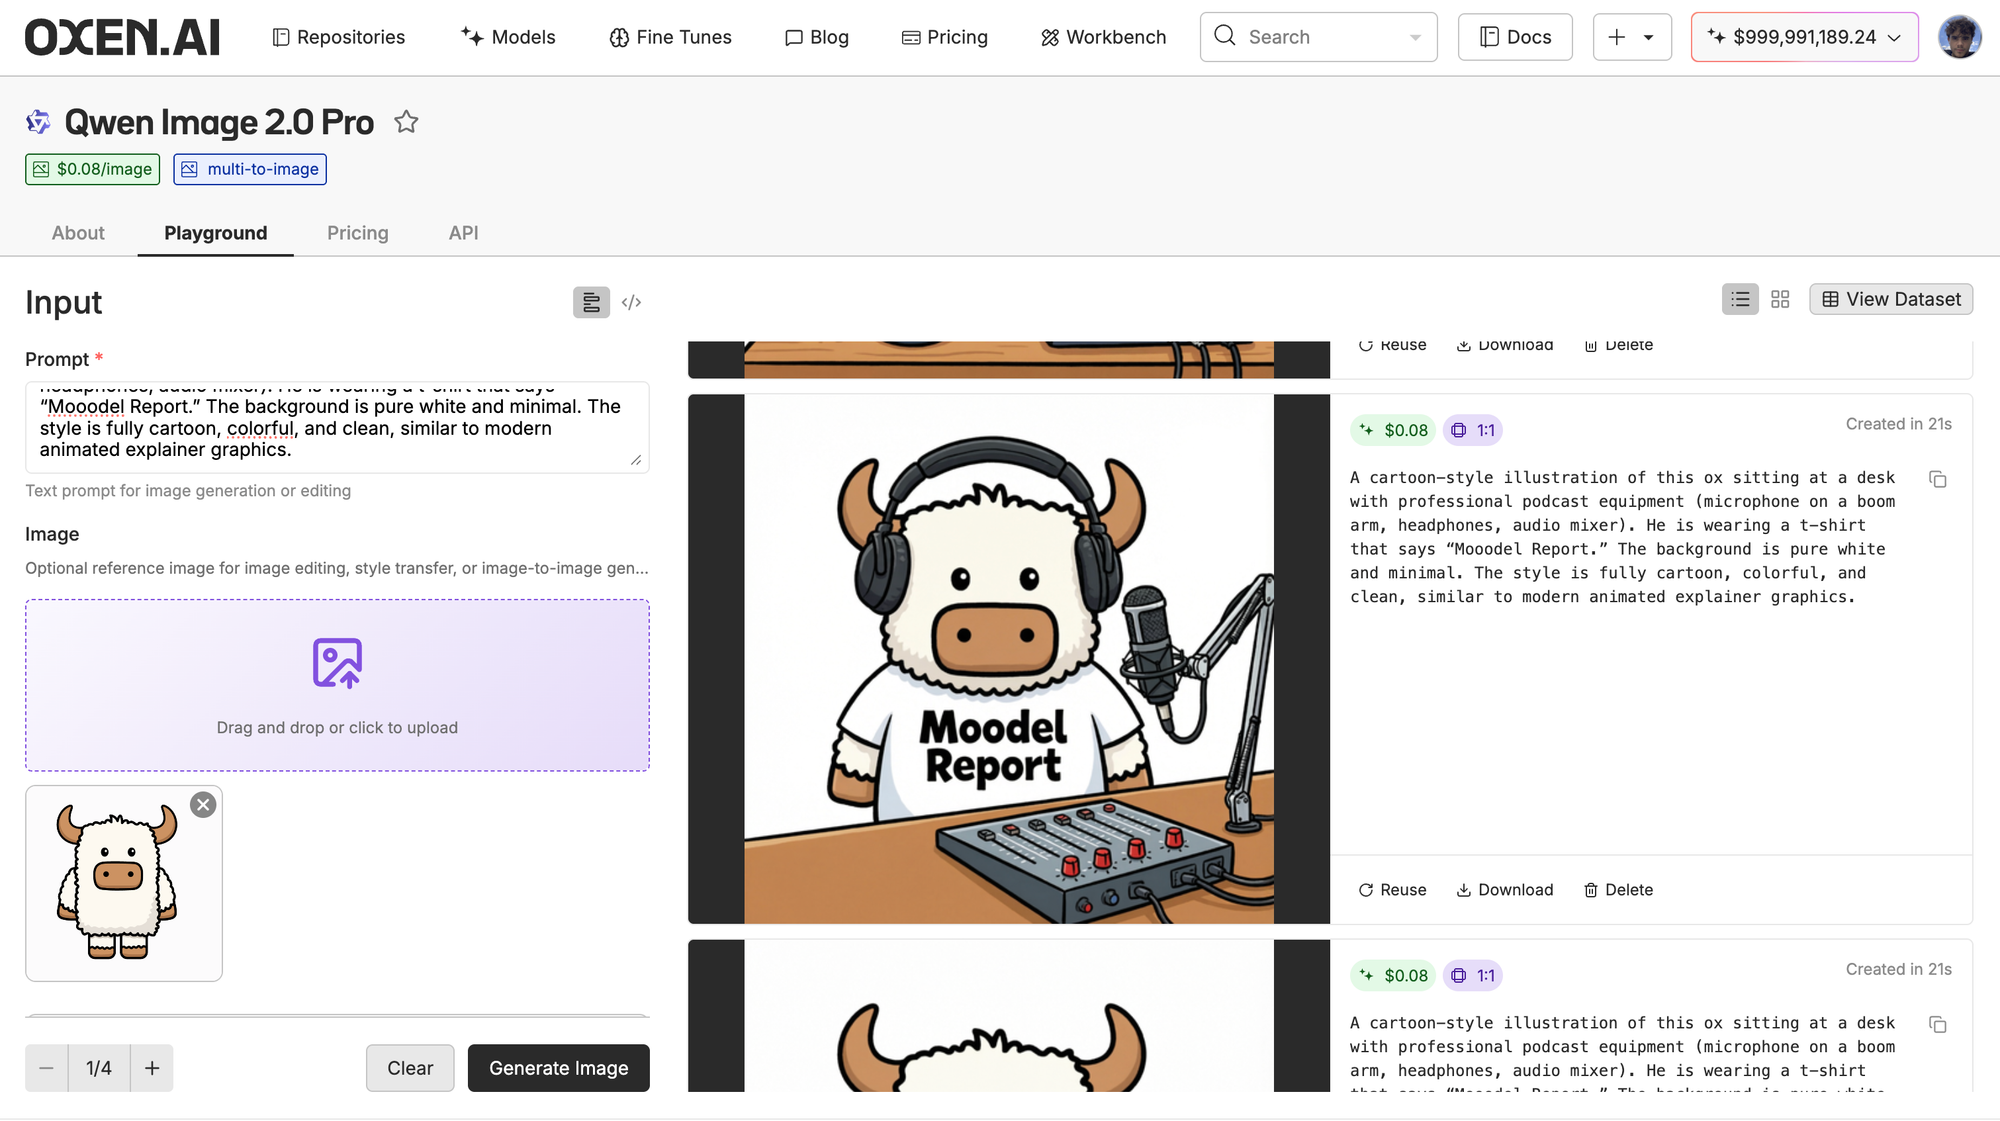Click the image upload icon area
This screenshot has height=1121, width=2000.
(x=337, y=664)
